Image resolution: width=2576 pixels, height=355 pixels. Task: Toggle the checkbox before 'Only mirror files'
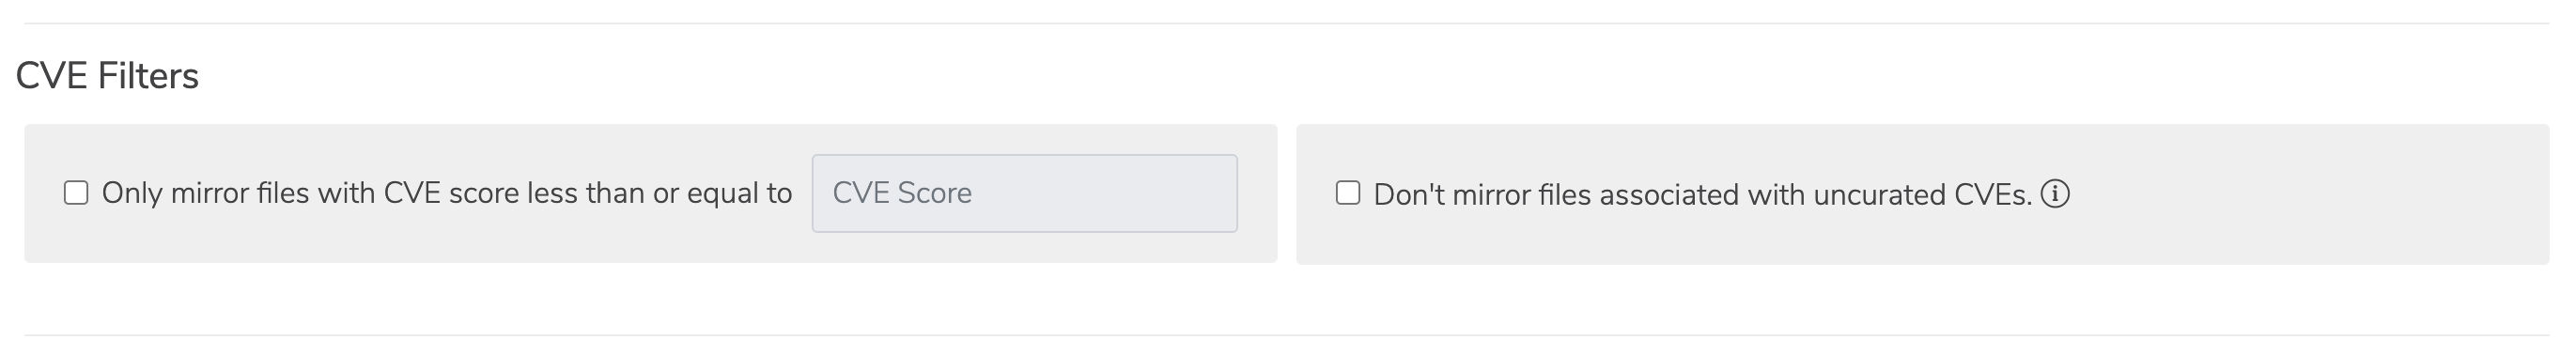76,193
